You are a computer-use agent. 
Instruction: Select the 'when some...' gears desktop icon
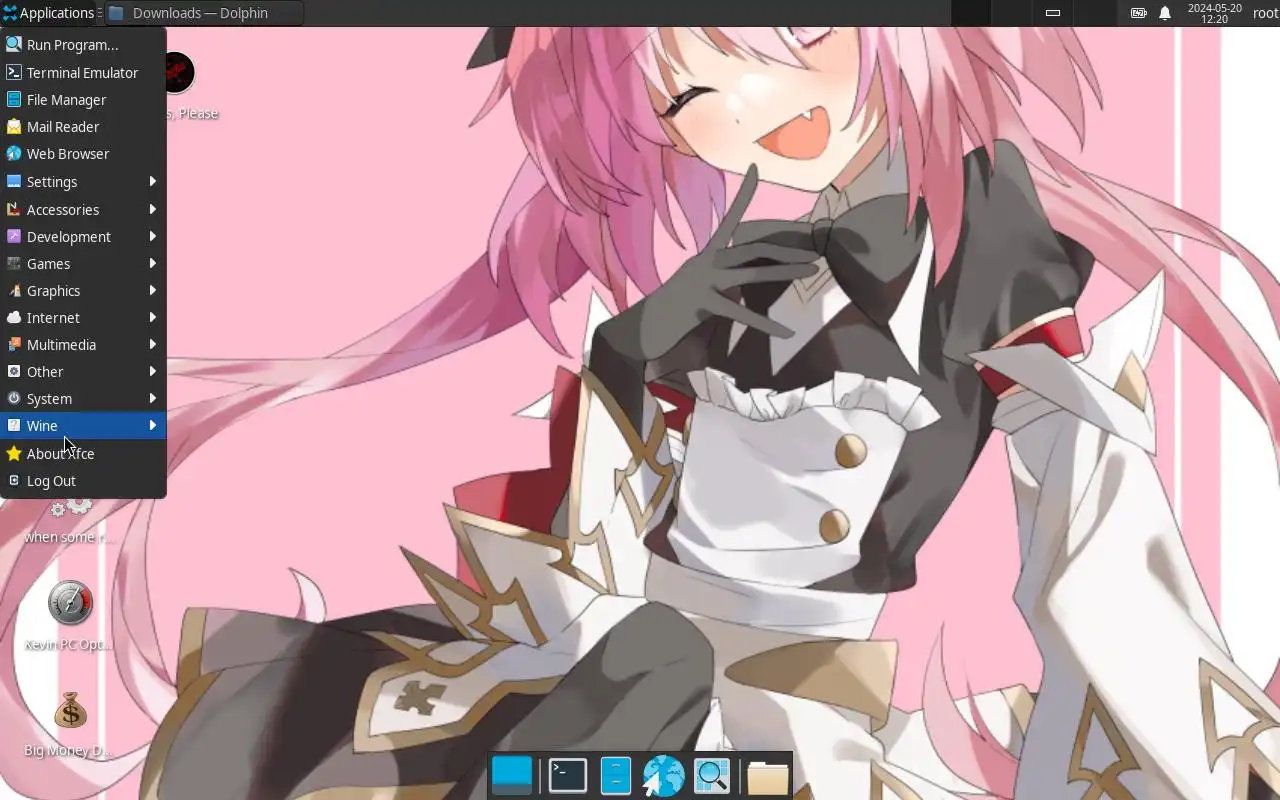69,522
